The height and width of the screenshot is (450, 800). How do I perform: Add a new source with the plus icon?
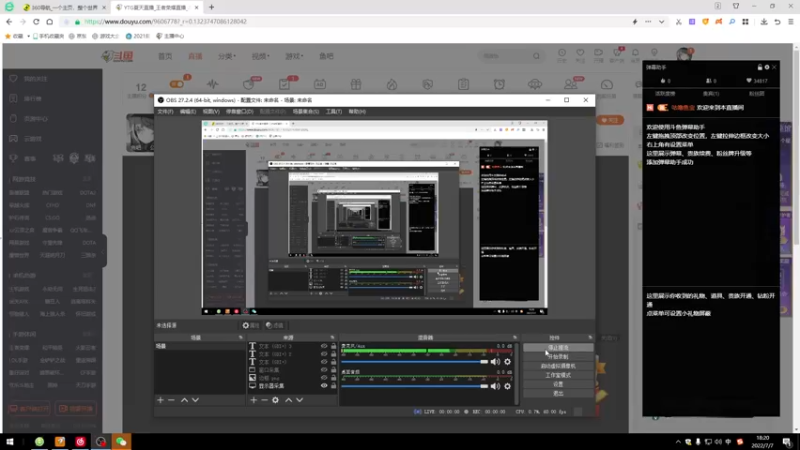254,400
